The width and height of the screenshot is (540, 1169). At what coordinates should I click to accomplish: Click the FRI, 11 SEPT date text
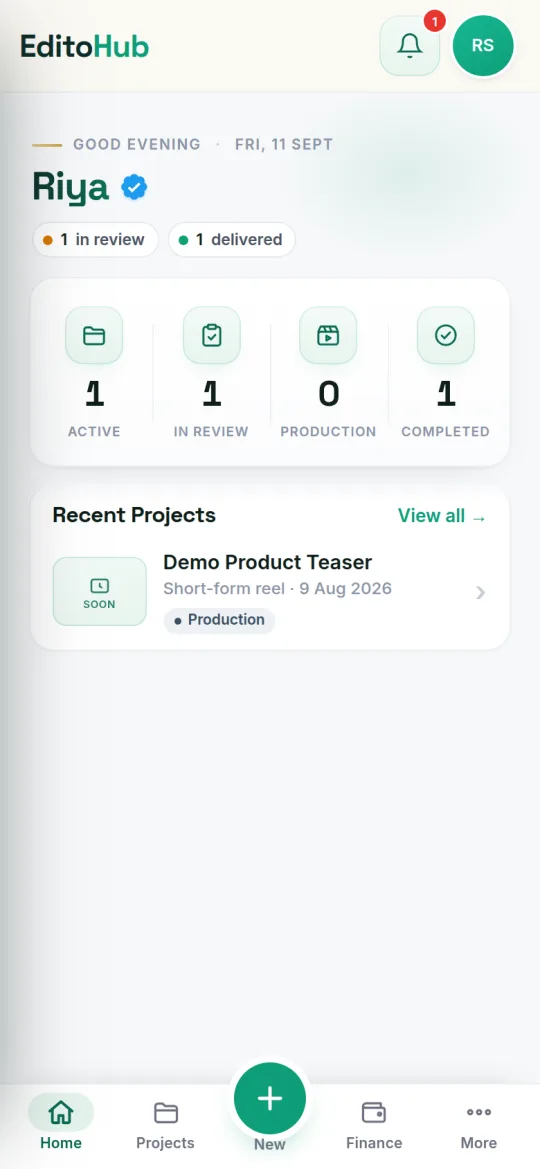[284, 144]
